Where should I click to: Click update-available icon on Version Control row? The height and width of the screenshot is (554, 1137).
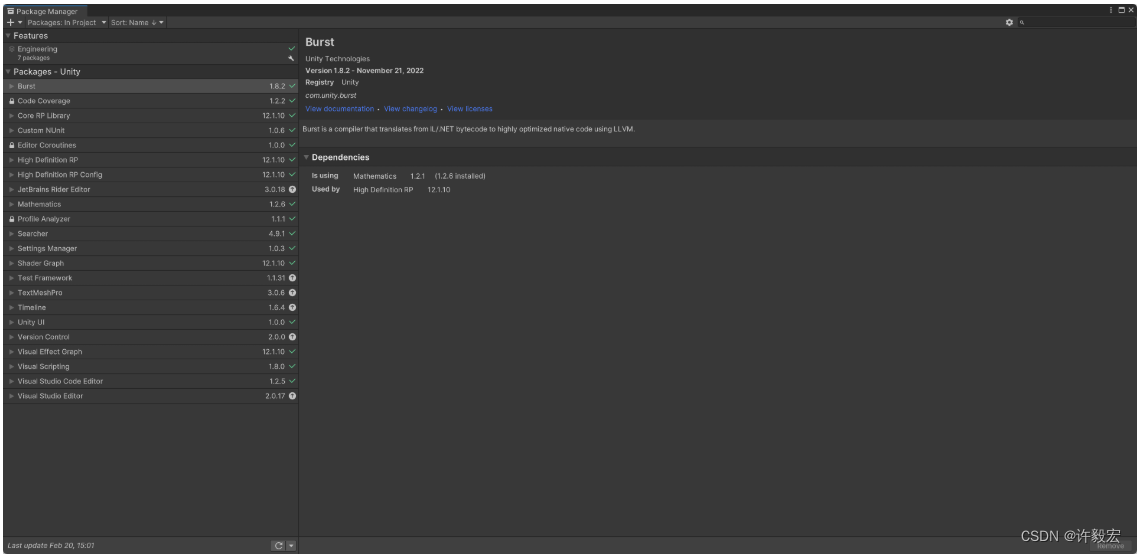(x=292, y=337)
